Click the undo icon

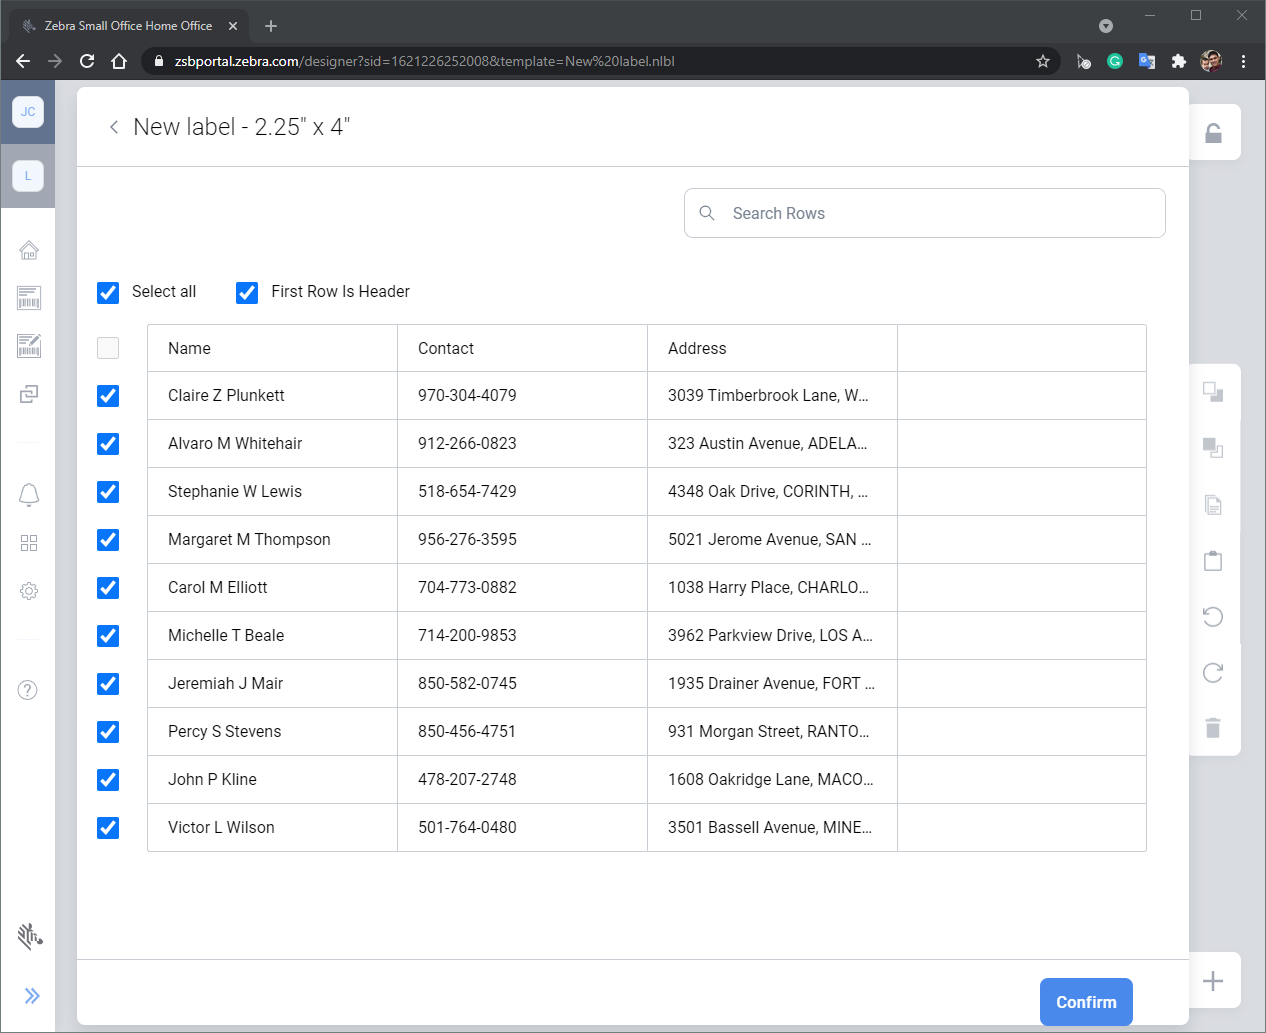[1213, 617]
